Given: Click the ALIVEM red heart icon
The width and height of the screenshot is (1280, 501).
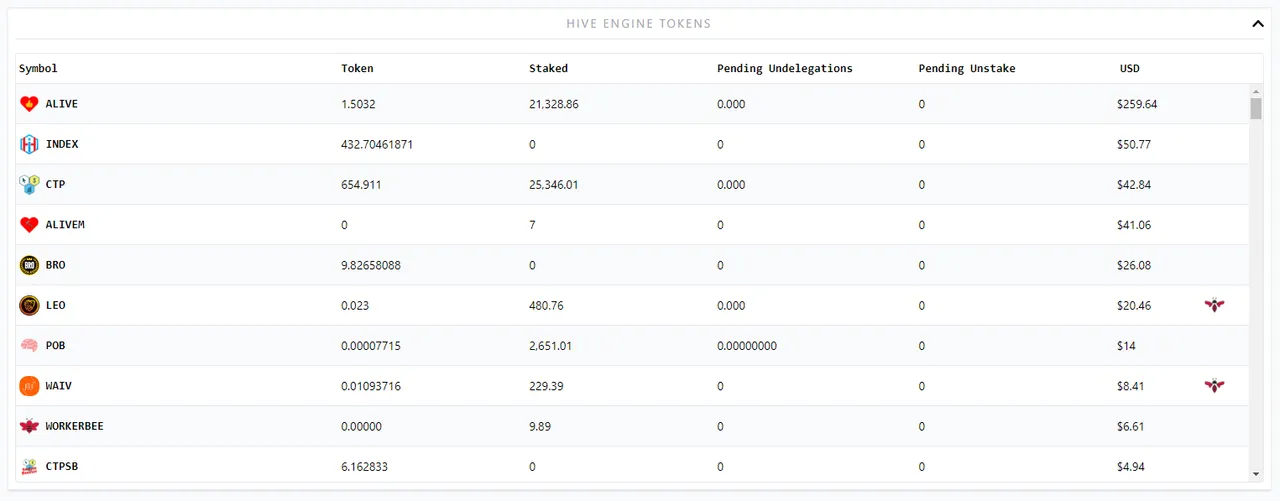Looking at the screenshot, I should [x=29, y=225].
